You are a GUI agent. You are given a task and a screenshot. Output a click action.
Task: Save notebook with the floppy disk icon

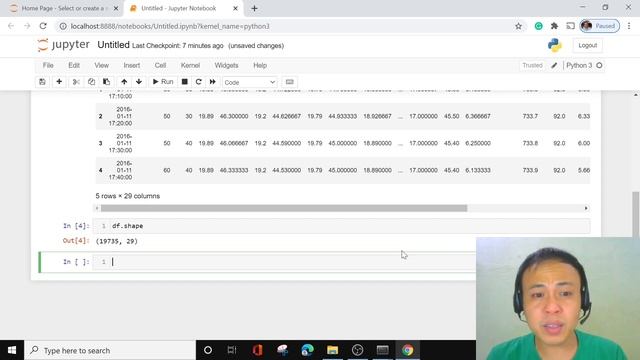42,82
